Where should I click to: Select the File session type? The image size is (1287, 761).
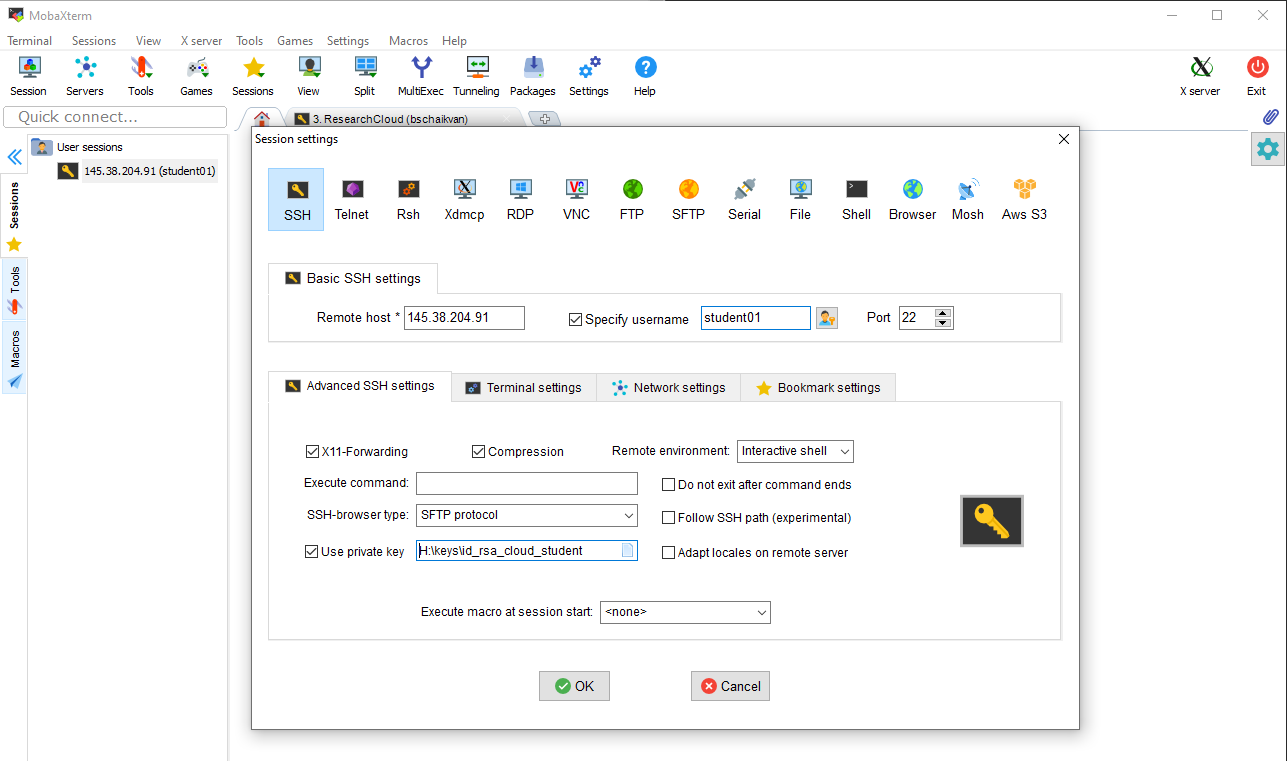(800, 199)
